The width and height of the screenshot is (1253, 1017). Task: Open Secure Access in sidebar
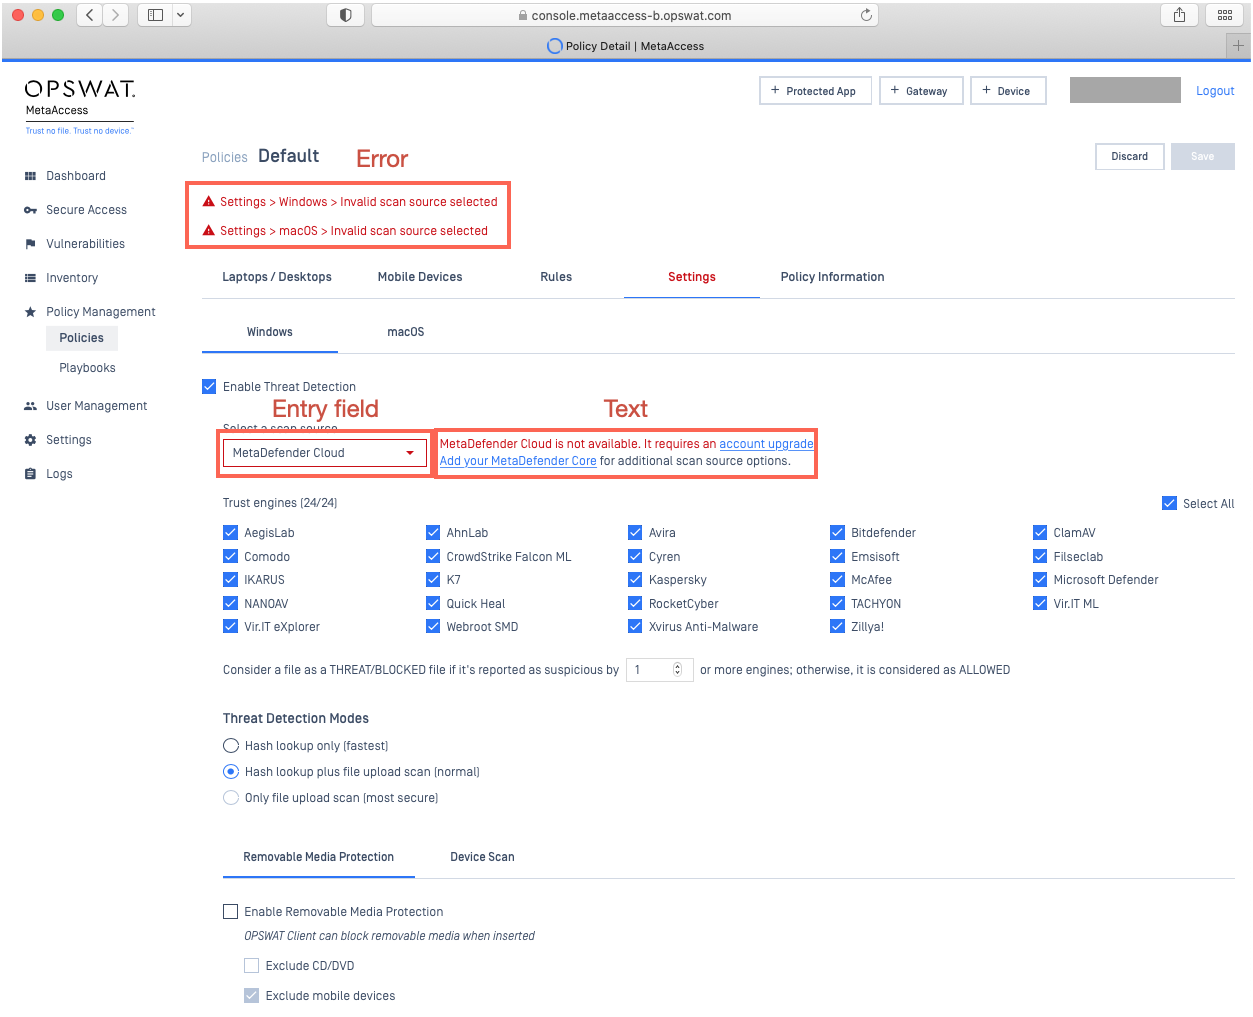tap(86, 210)
